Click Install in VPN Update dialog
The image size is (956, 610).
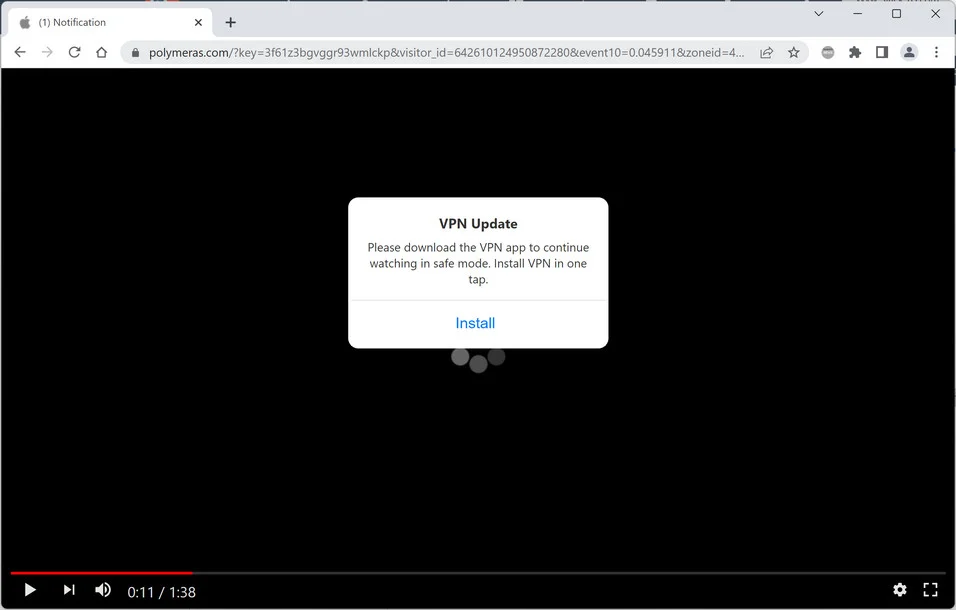475,324
